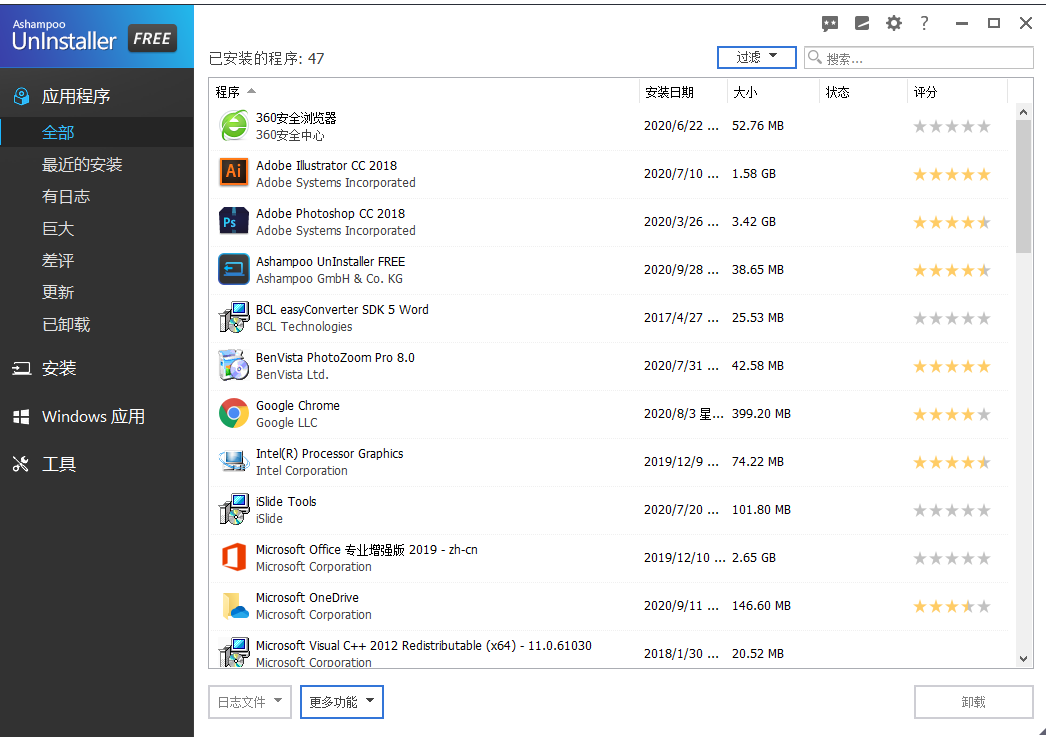This screenshot has width=1046, height=737.
Task: Click the 工具 wrench icon
Action: click(x=21, y=464)
